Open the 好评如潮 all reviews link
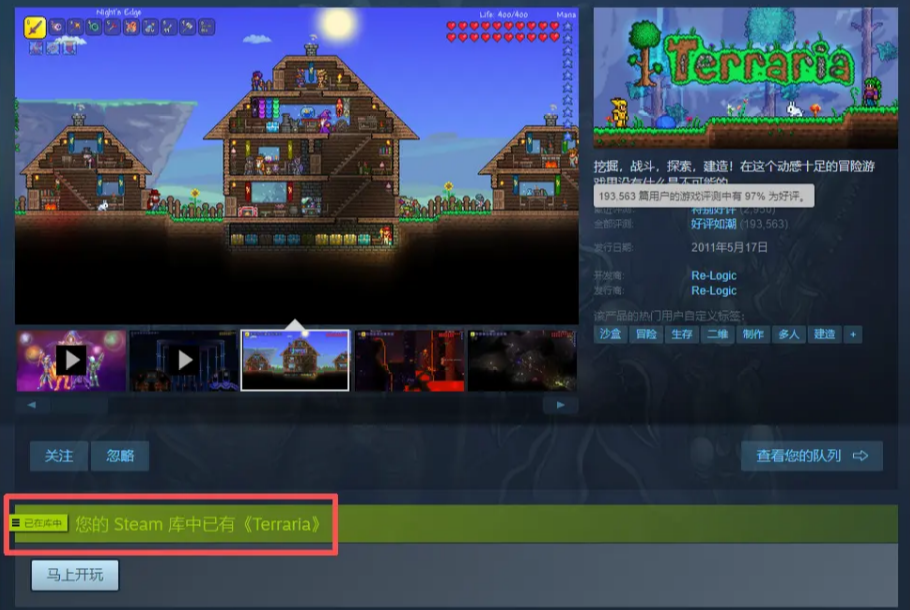Viewport: 910px width, 610px height. 711,224
